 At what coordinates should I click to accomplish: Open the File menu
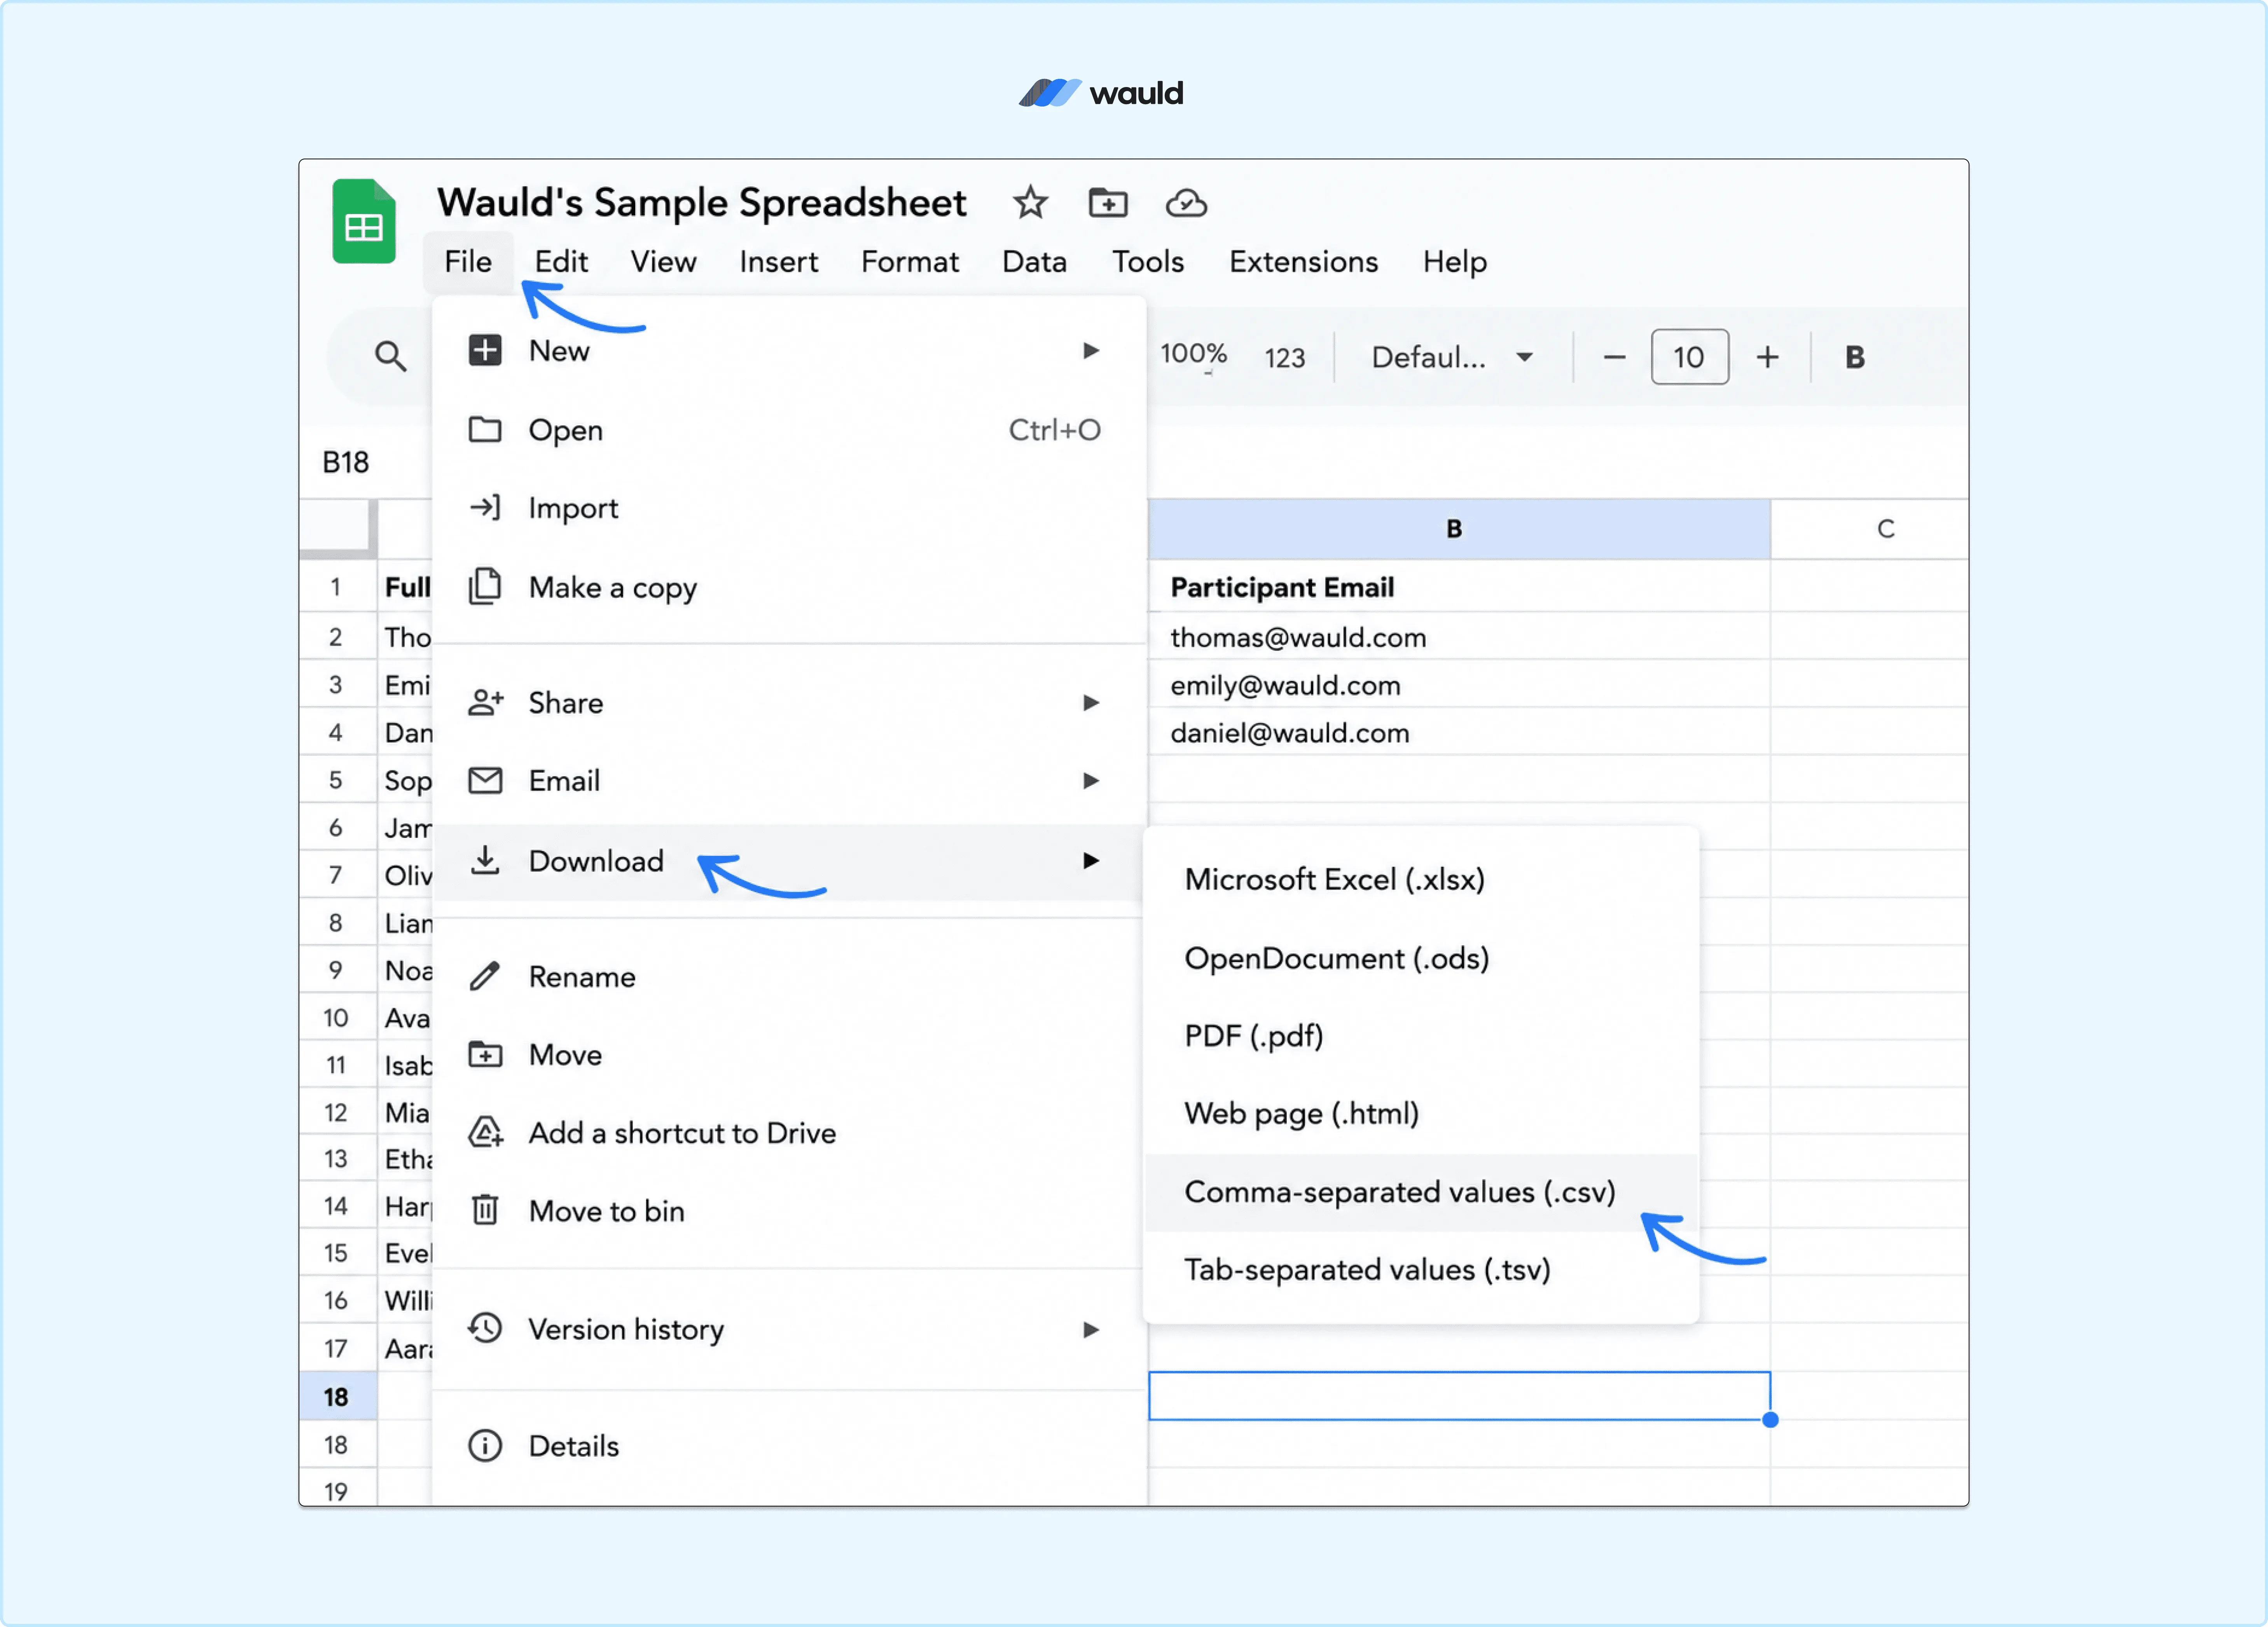pyautogui.click(x=468, y=261)
